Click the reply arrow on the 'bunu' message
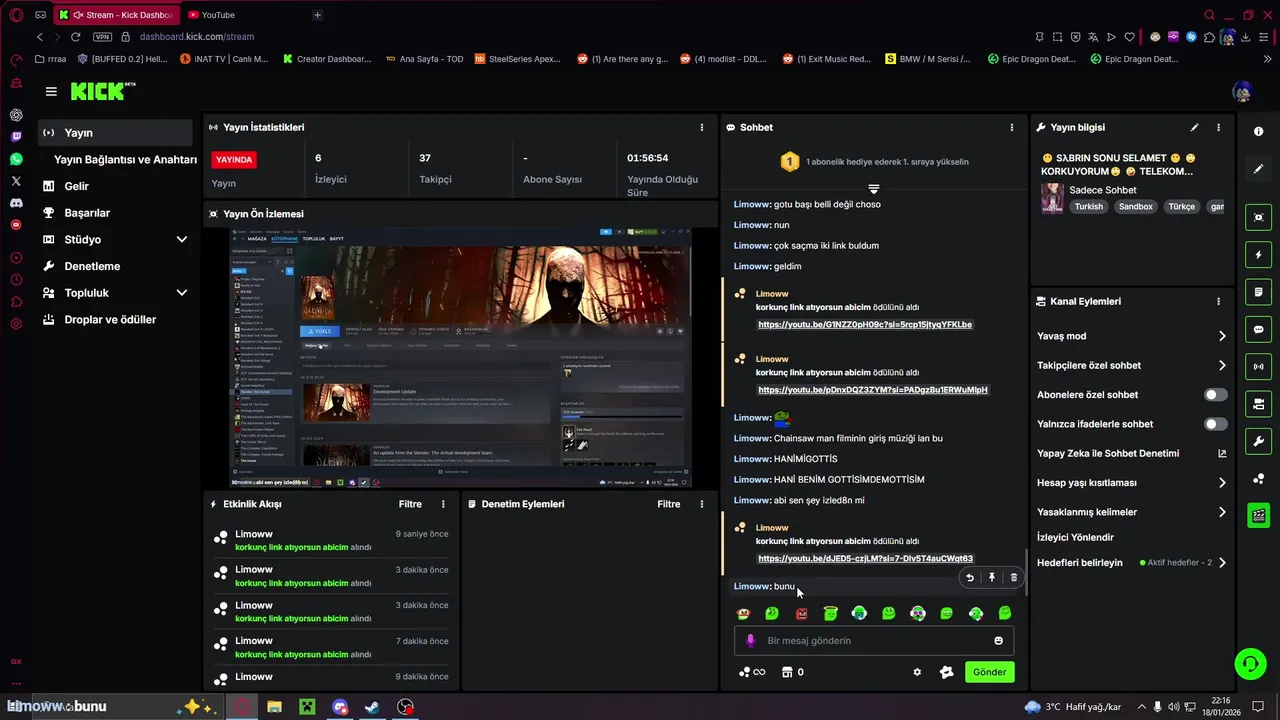The width and height of the screenshot is (1280, 720). [969, 577]
